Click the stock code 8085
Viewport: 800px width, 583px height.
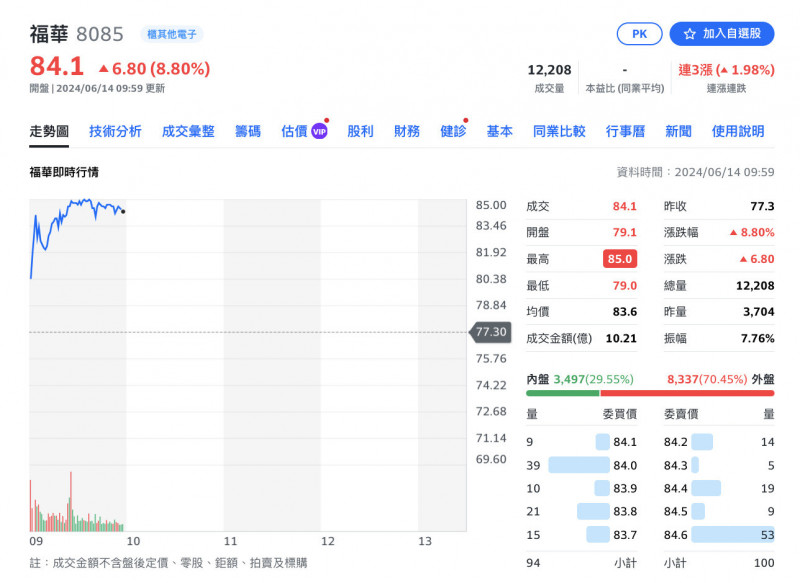click(x=100, y=34)
